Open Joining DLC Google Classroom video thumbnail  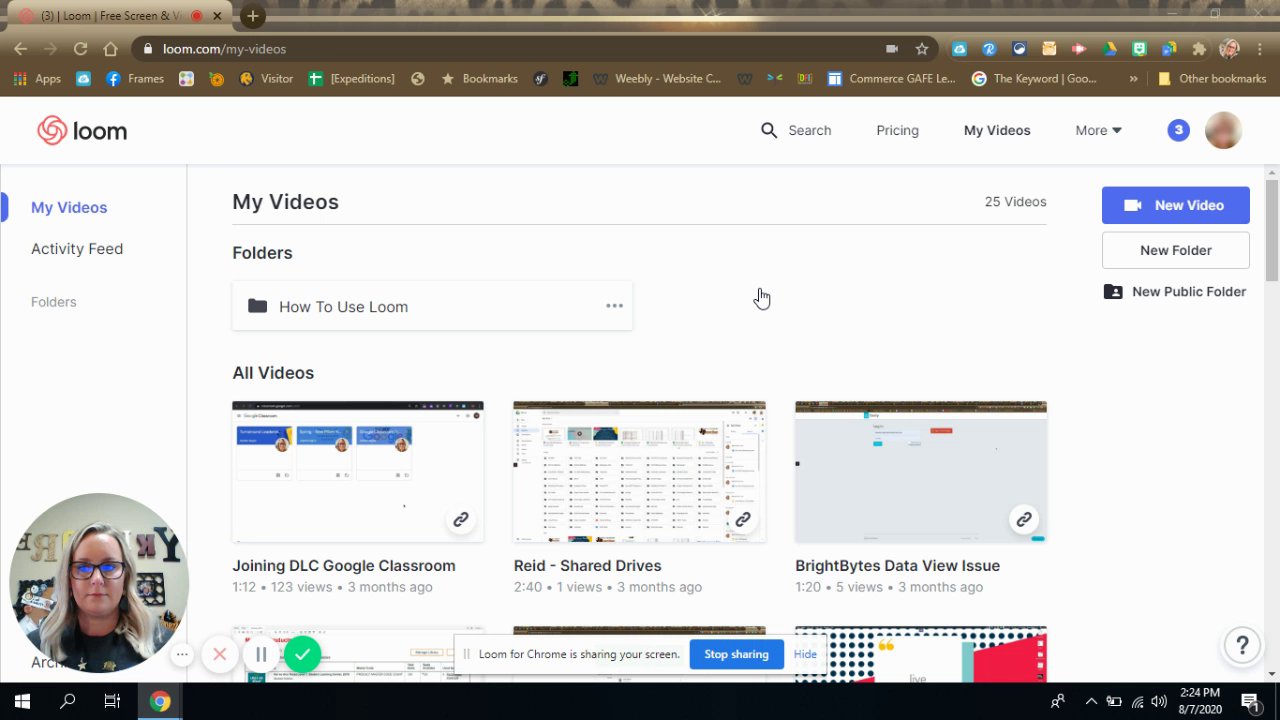pos(358,471)
